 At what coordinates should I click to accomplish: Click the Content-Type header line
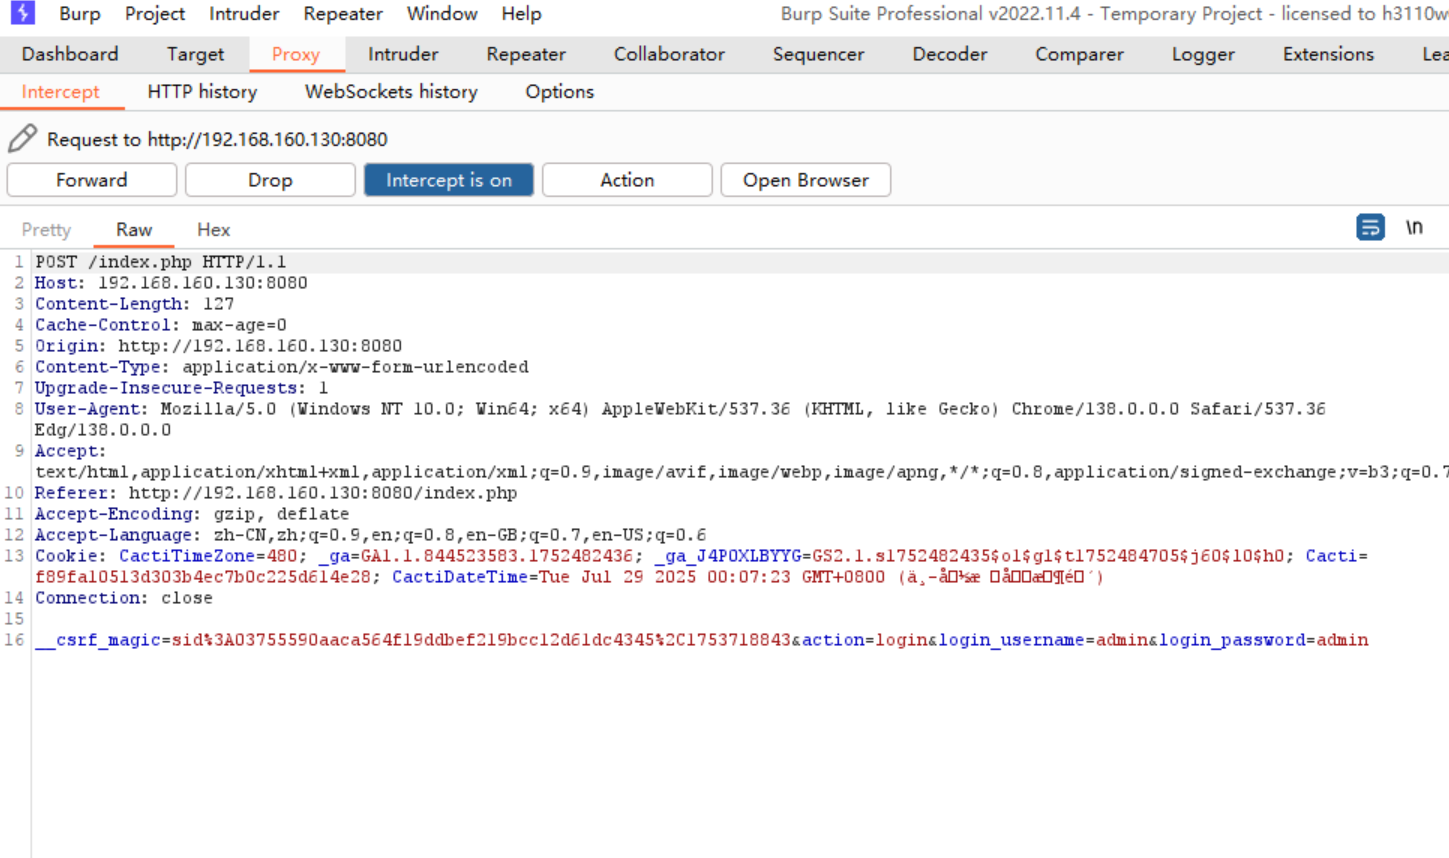click(282, 367)
